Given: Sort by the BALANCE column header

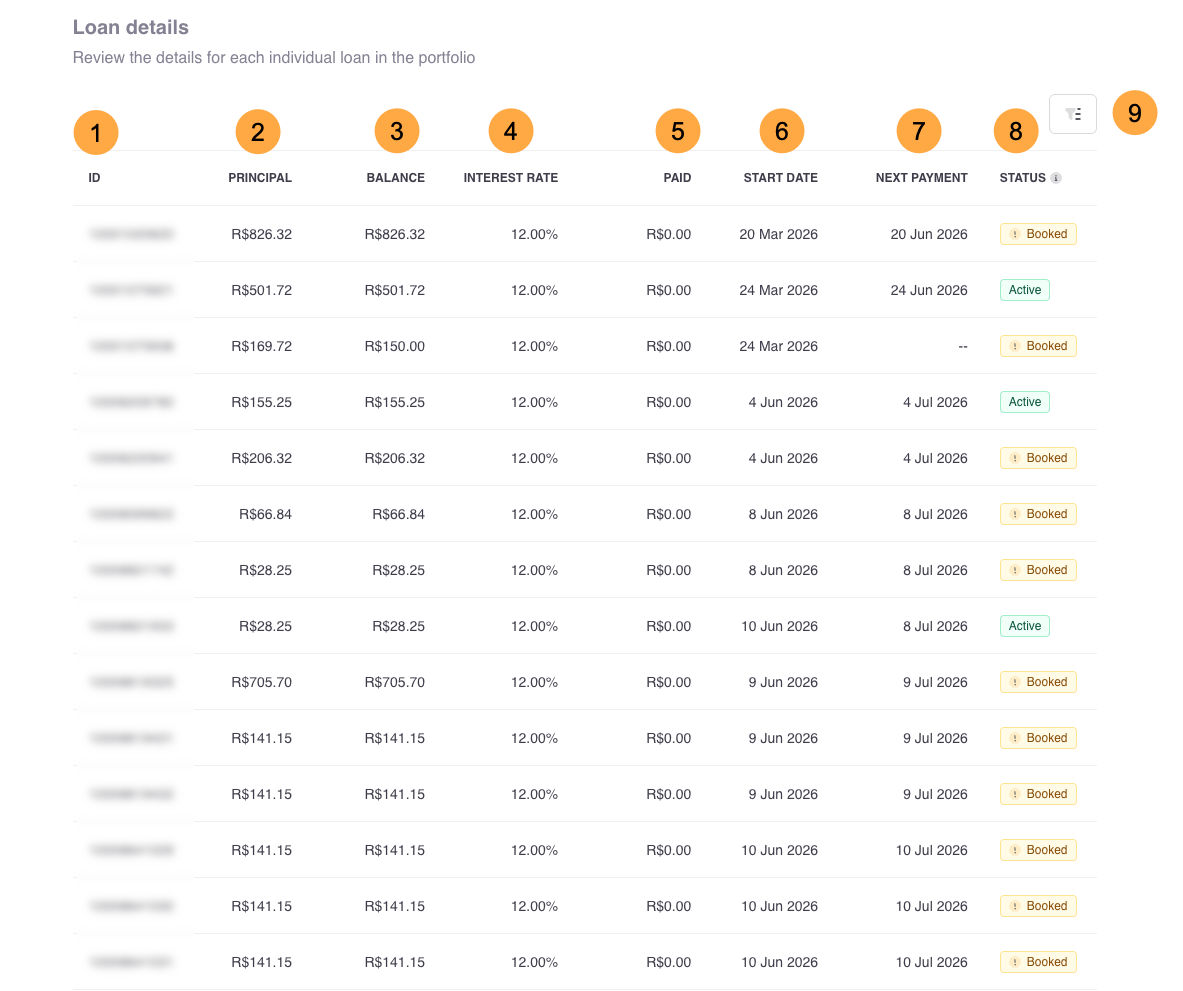Looking at the screenshot, I should pyautogui.click(x=395, y=178).
